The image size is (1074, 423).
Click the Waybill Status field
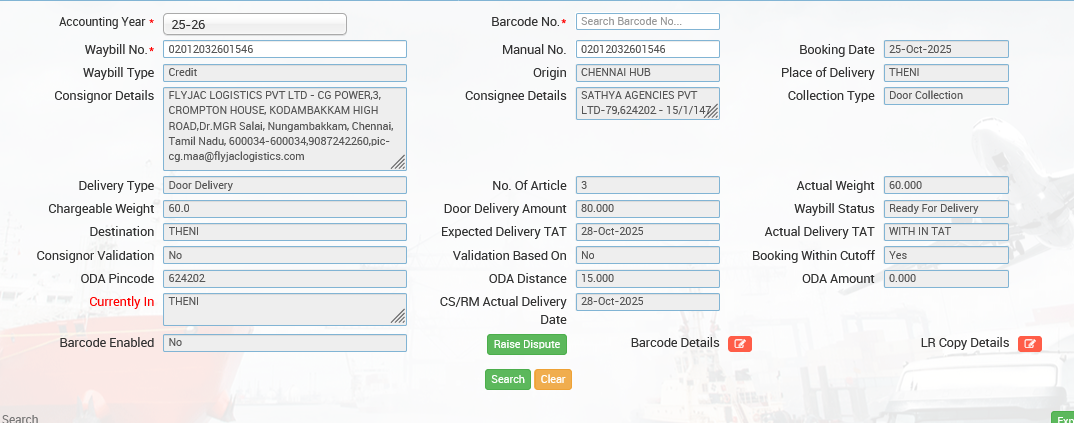tap(945, 209)
